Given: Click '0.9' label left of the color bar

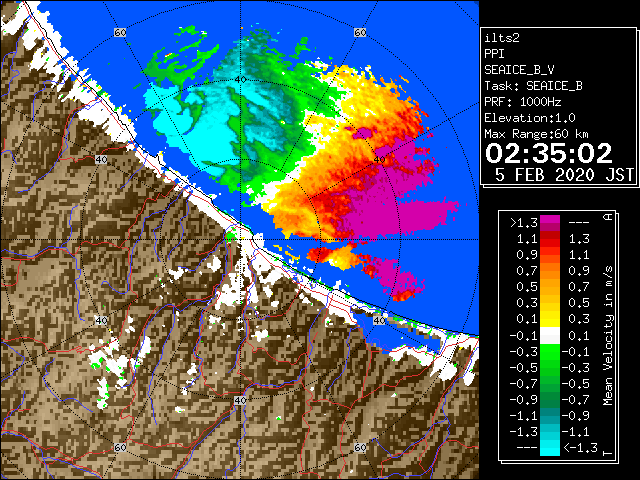Looking at the screenshot, I should (527, 255).
